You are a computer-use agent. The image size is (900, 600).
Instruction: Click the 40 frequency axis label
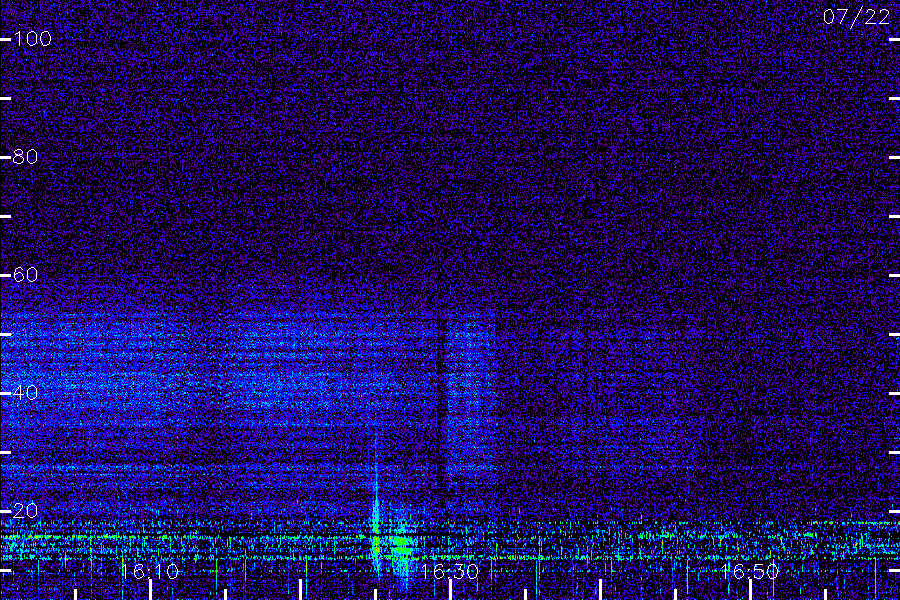[25, 393]
